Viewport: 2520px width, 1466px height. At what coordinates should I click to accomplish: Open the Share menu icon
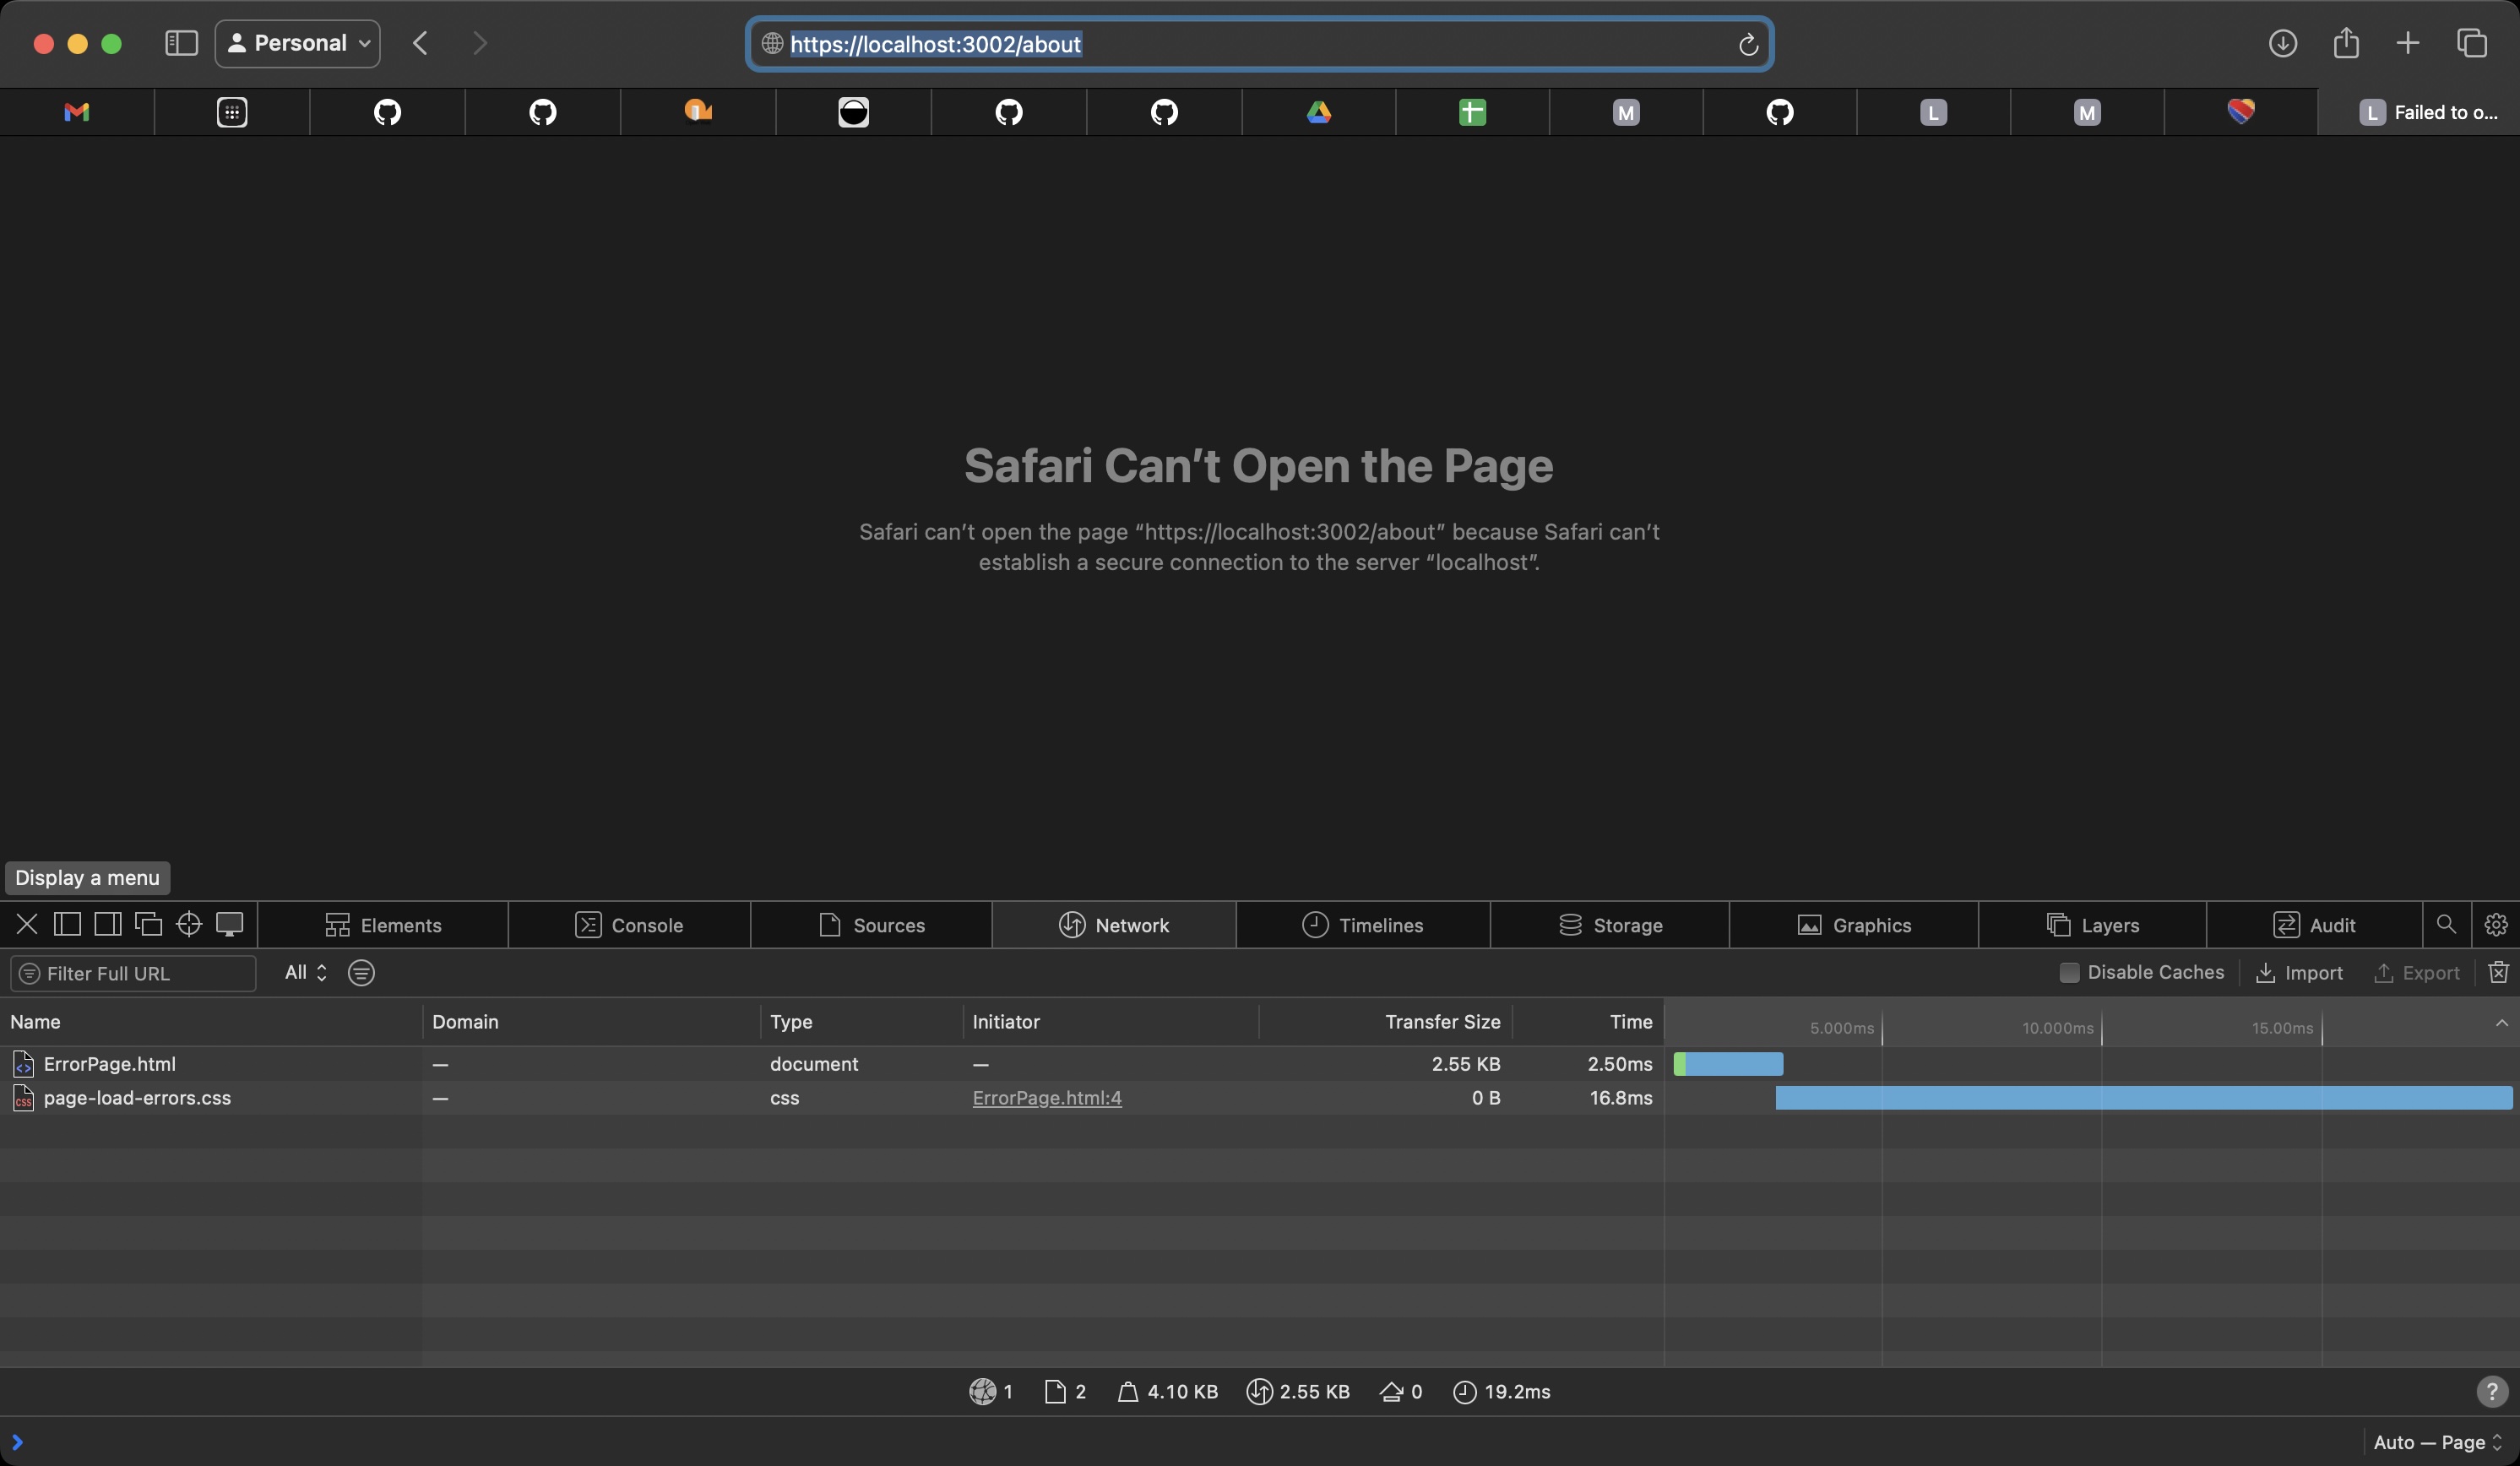tap(2347, 43)
